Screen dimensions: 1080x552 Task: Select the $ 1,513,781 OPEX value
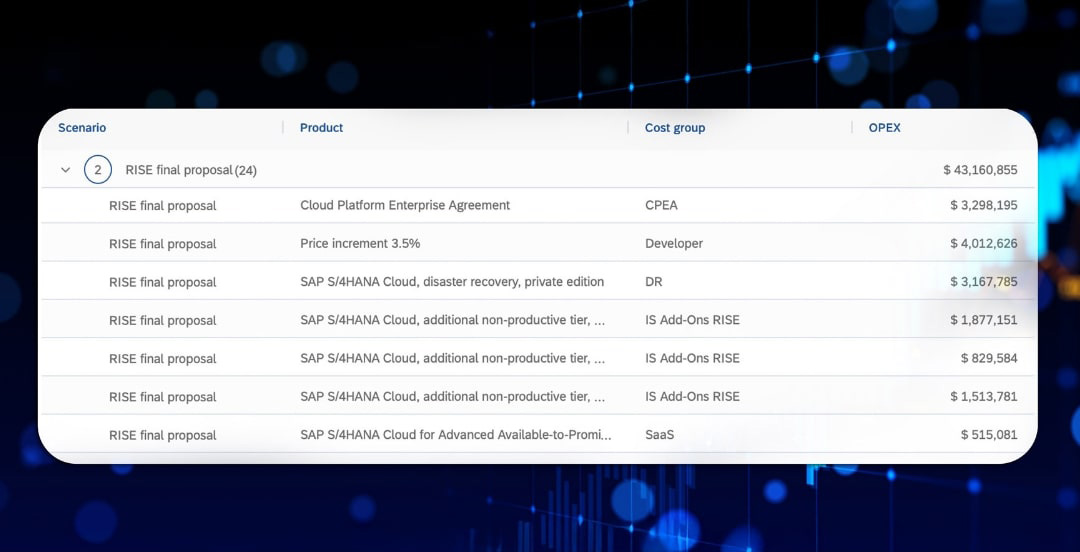click(984, 397)
